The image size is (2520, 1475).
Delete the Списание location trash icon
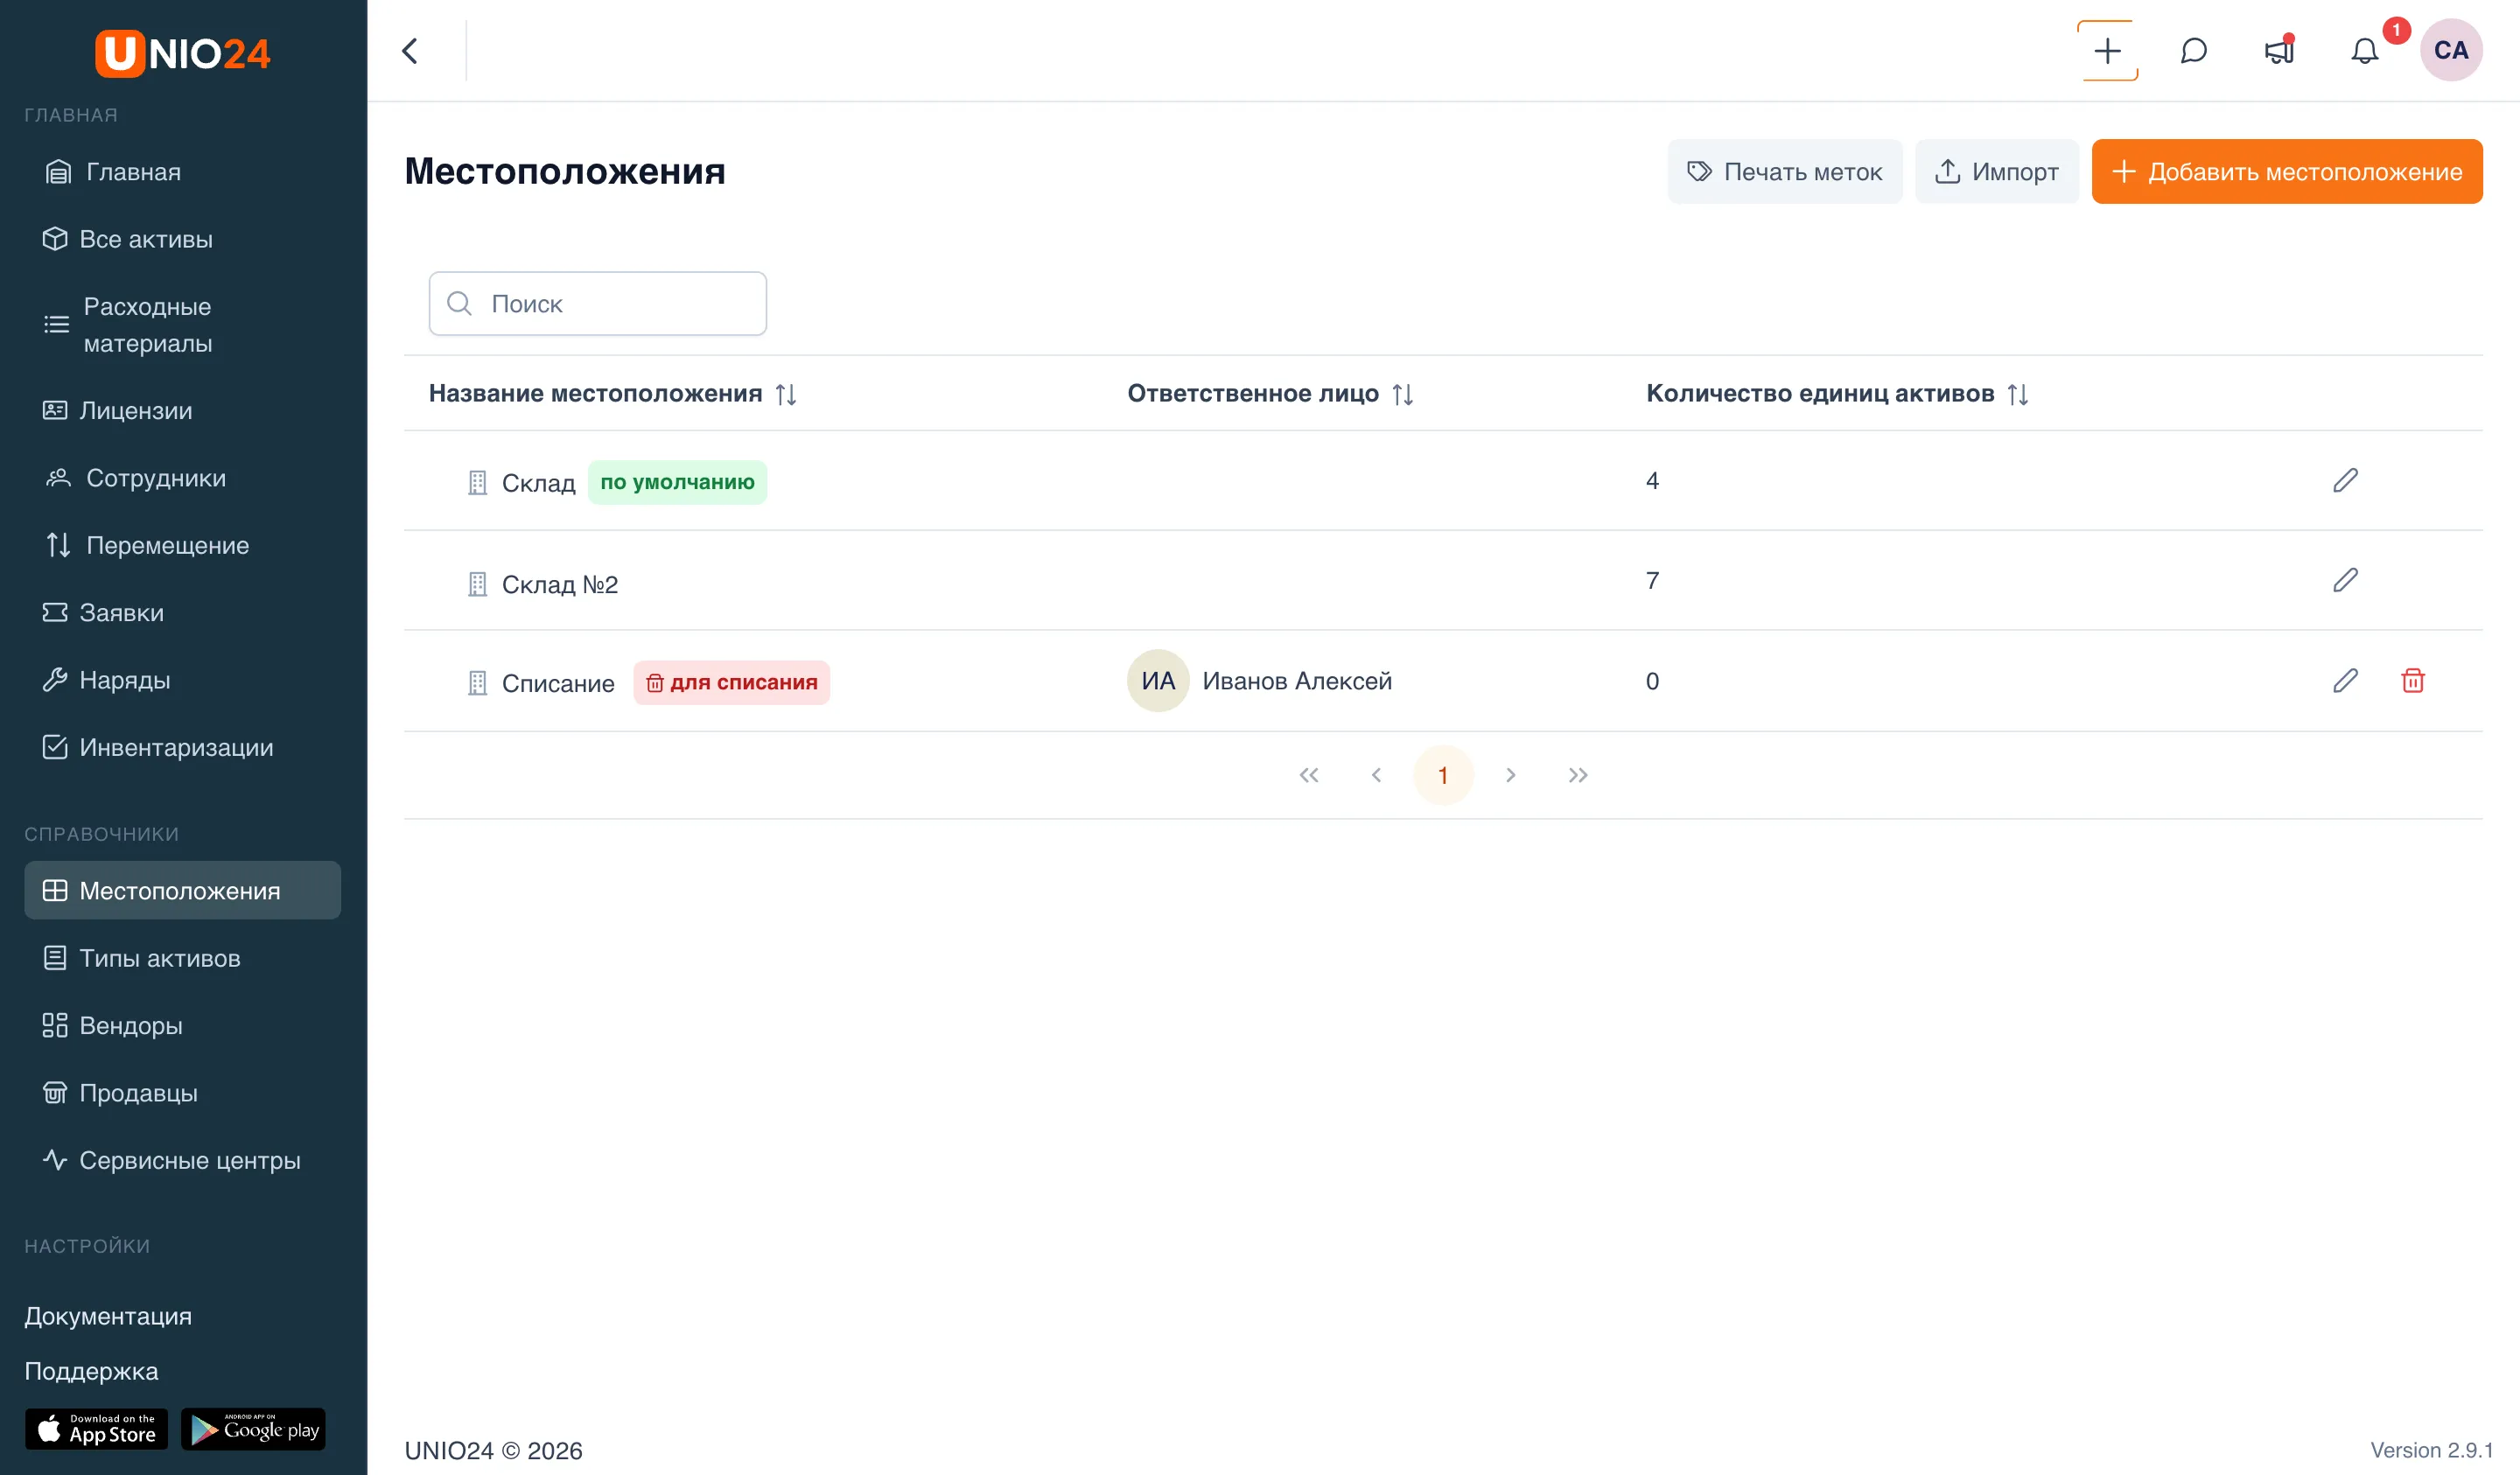tap(2412, 681)
